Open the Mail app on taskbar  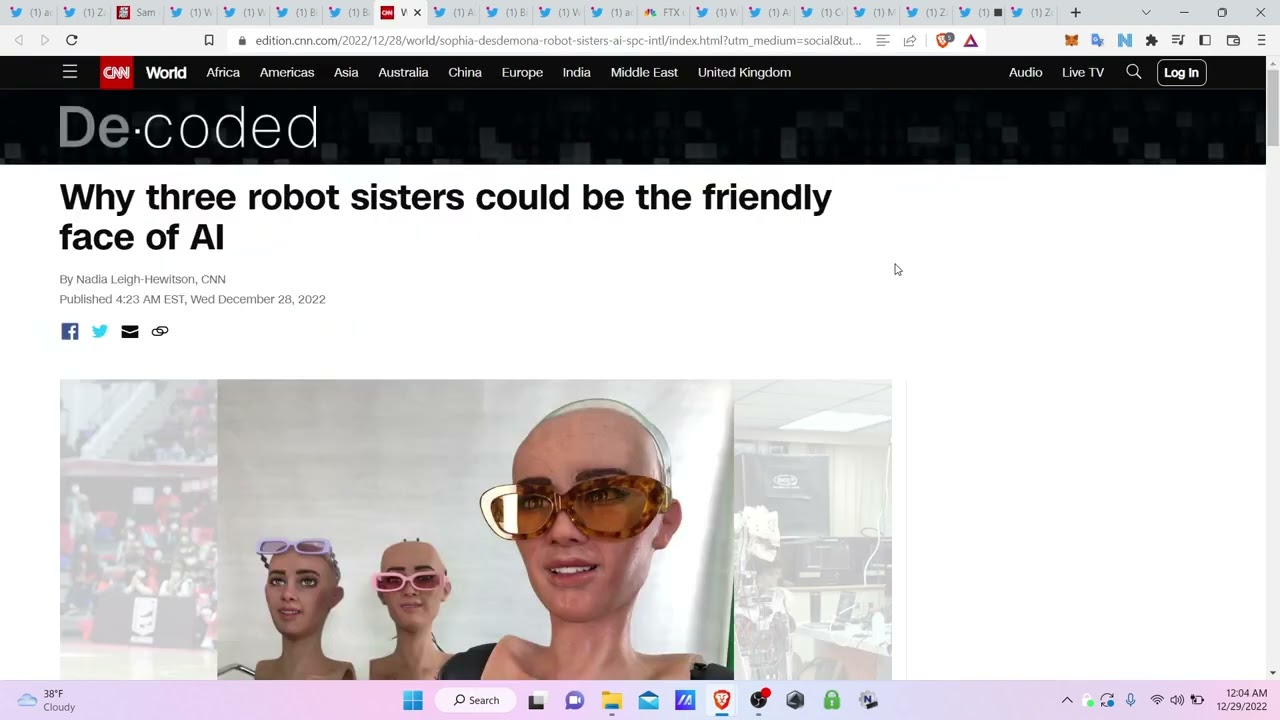(648, 700)
